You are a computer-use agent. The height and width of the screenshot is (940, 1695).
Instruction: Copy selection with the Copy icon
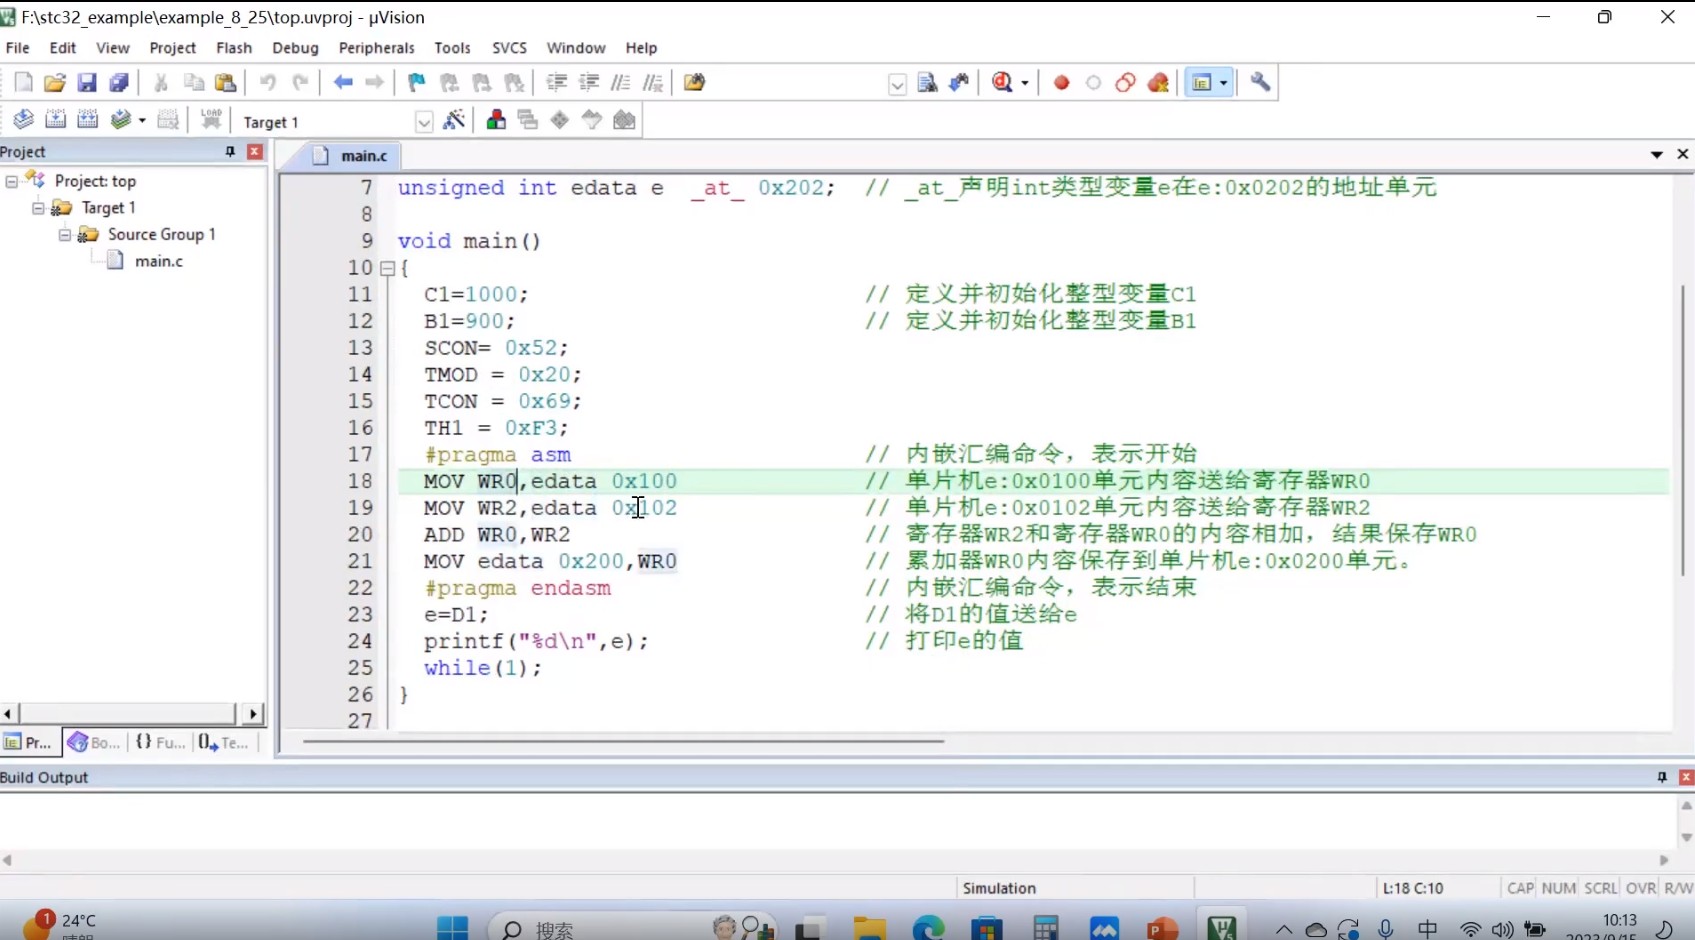point(194,83)
